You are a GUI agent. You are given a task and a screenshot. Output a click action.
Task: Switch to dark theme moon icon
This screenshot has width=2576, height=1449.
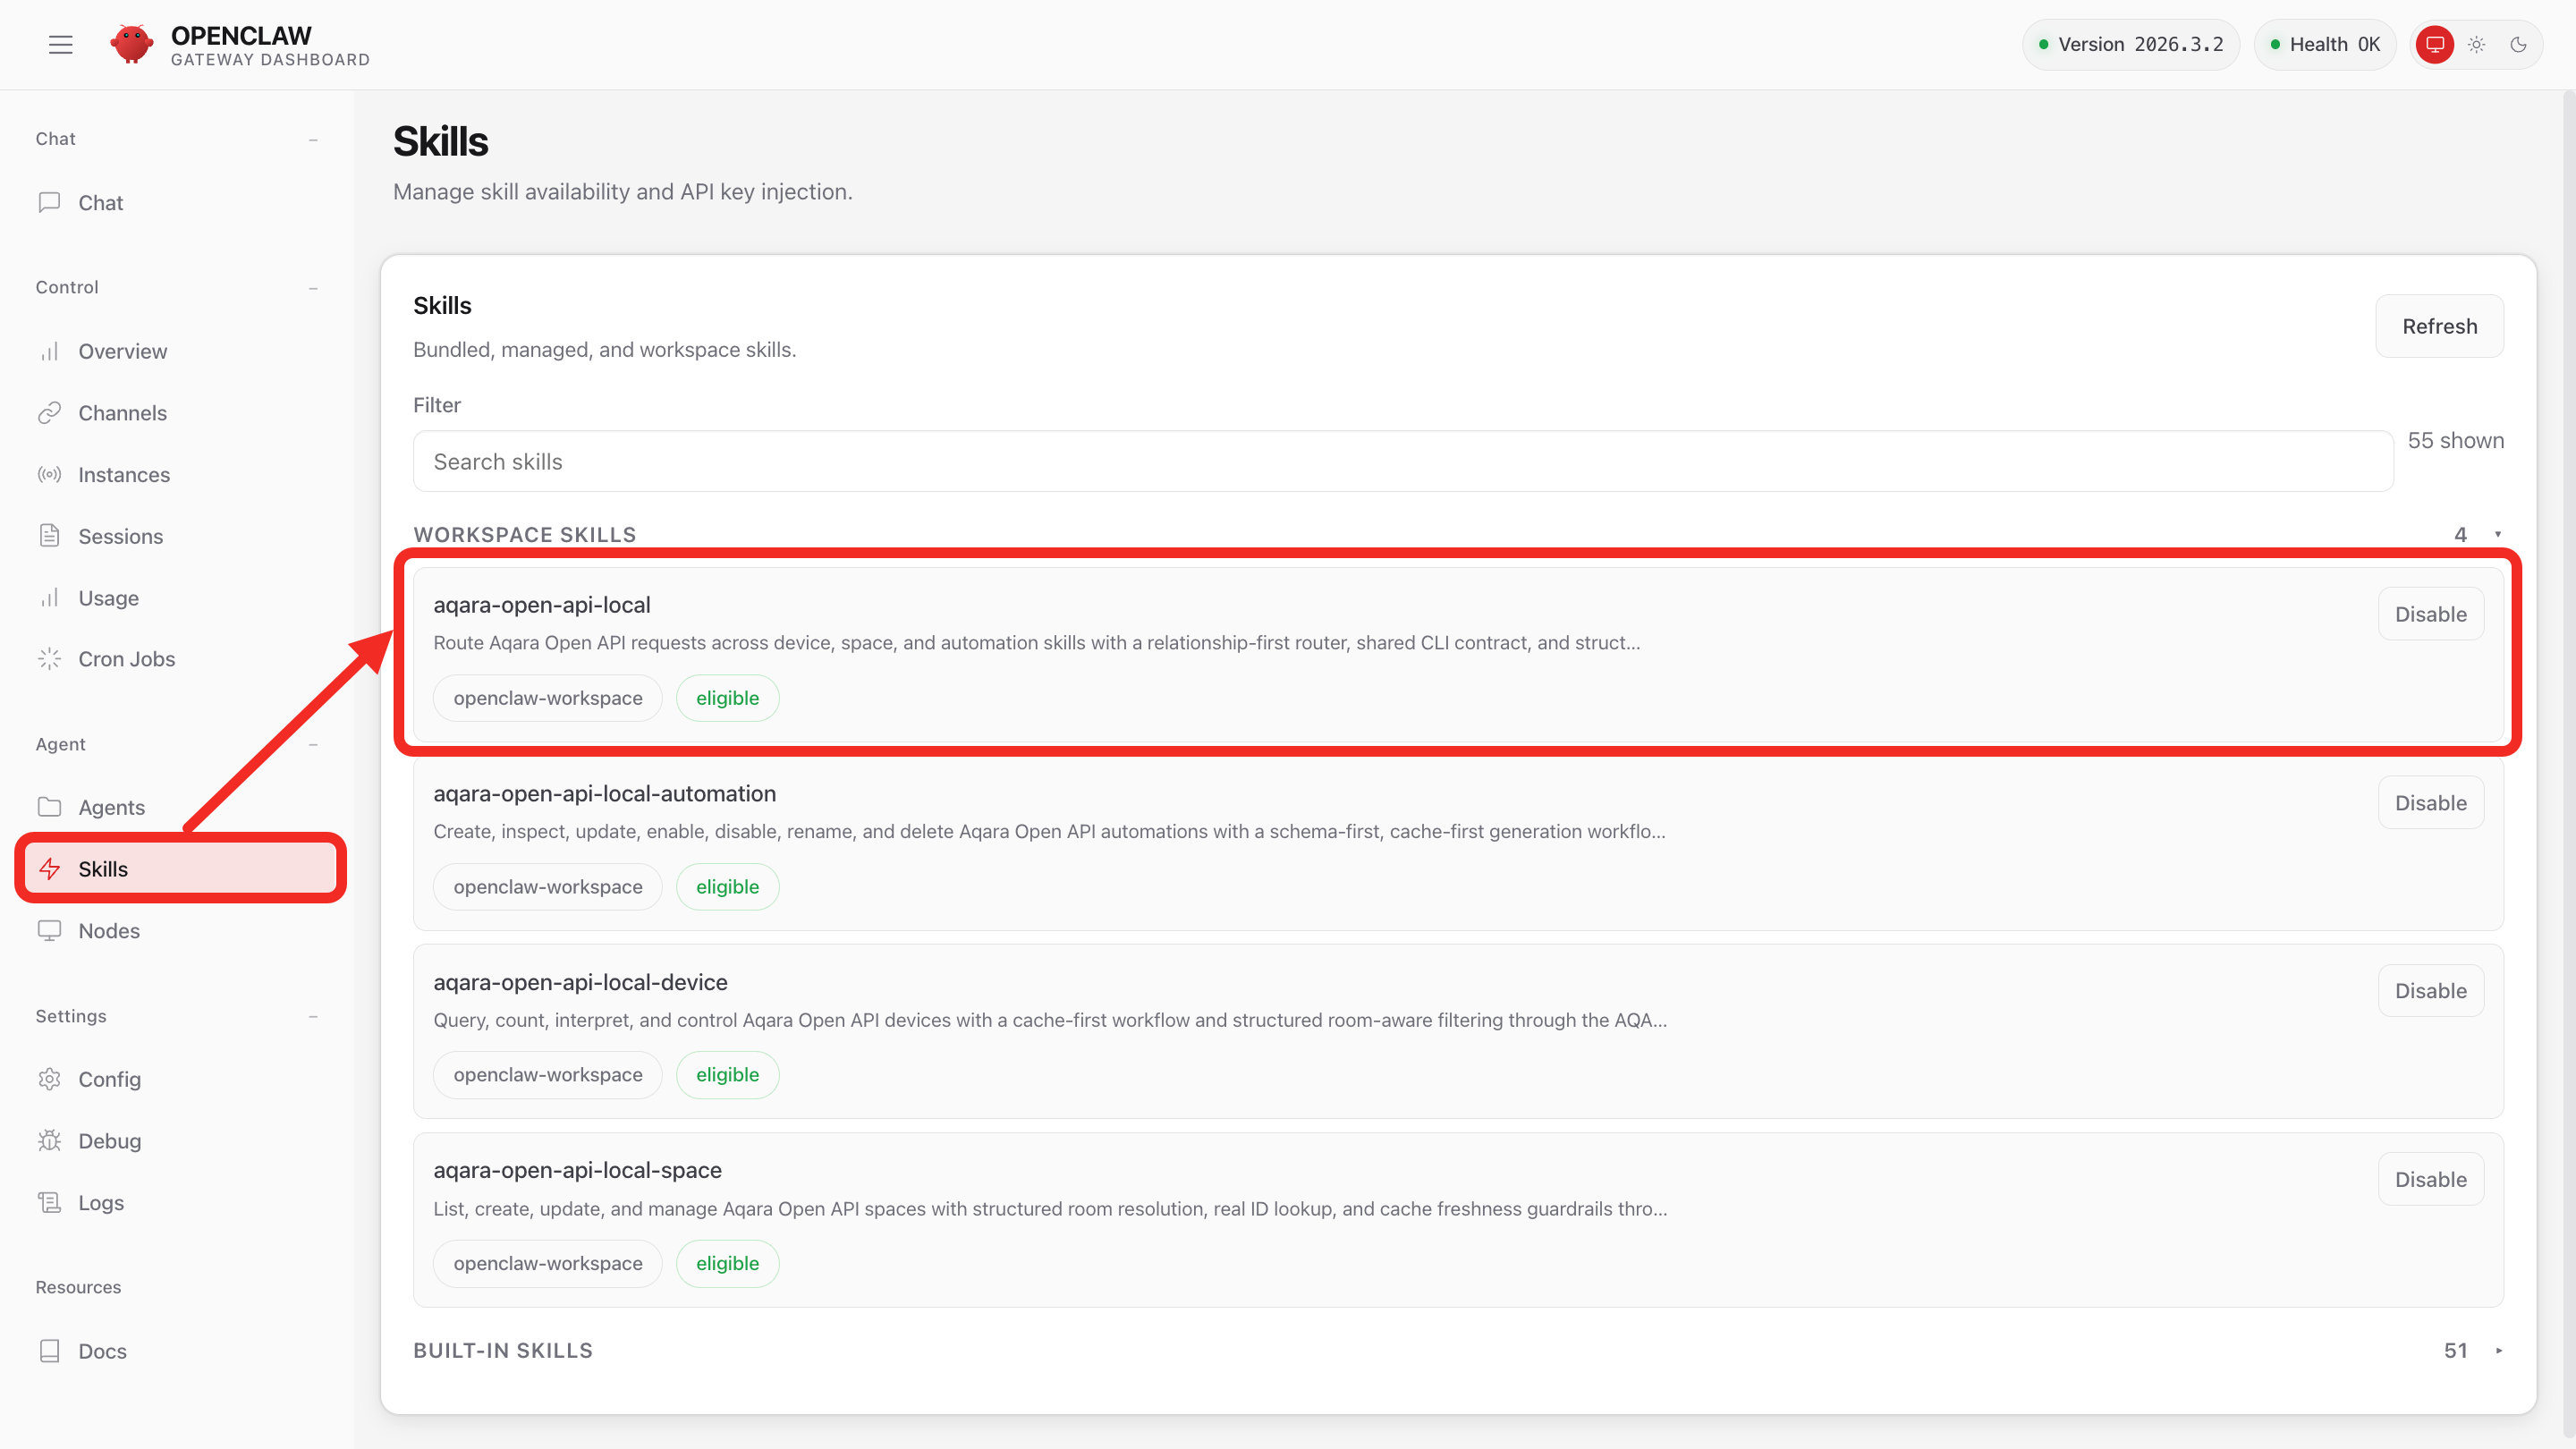click(2518, 44)
